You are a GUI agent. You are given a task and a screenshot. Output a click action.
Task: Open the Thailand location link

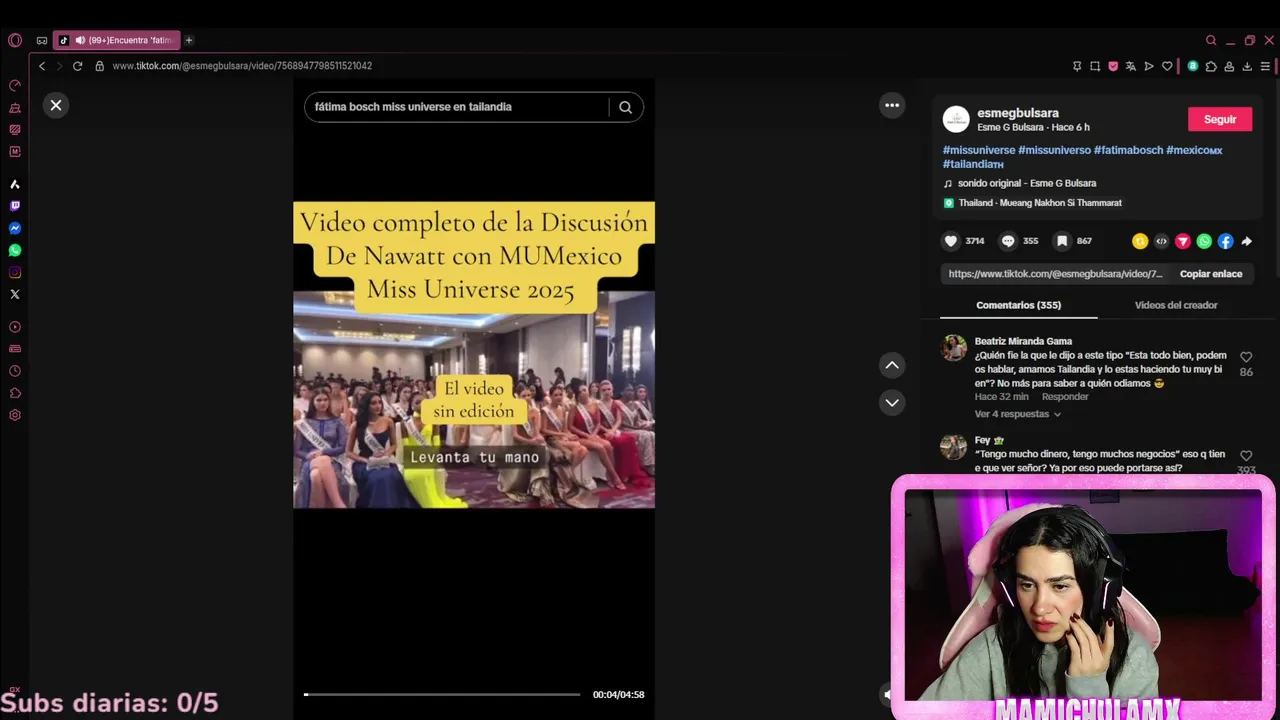(x=1040, y=203)
